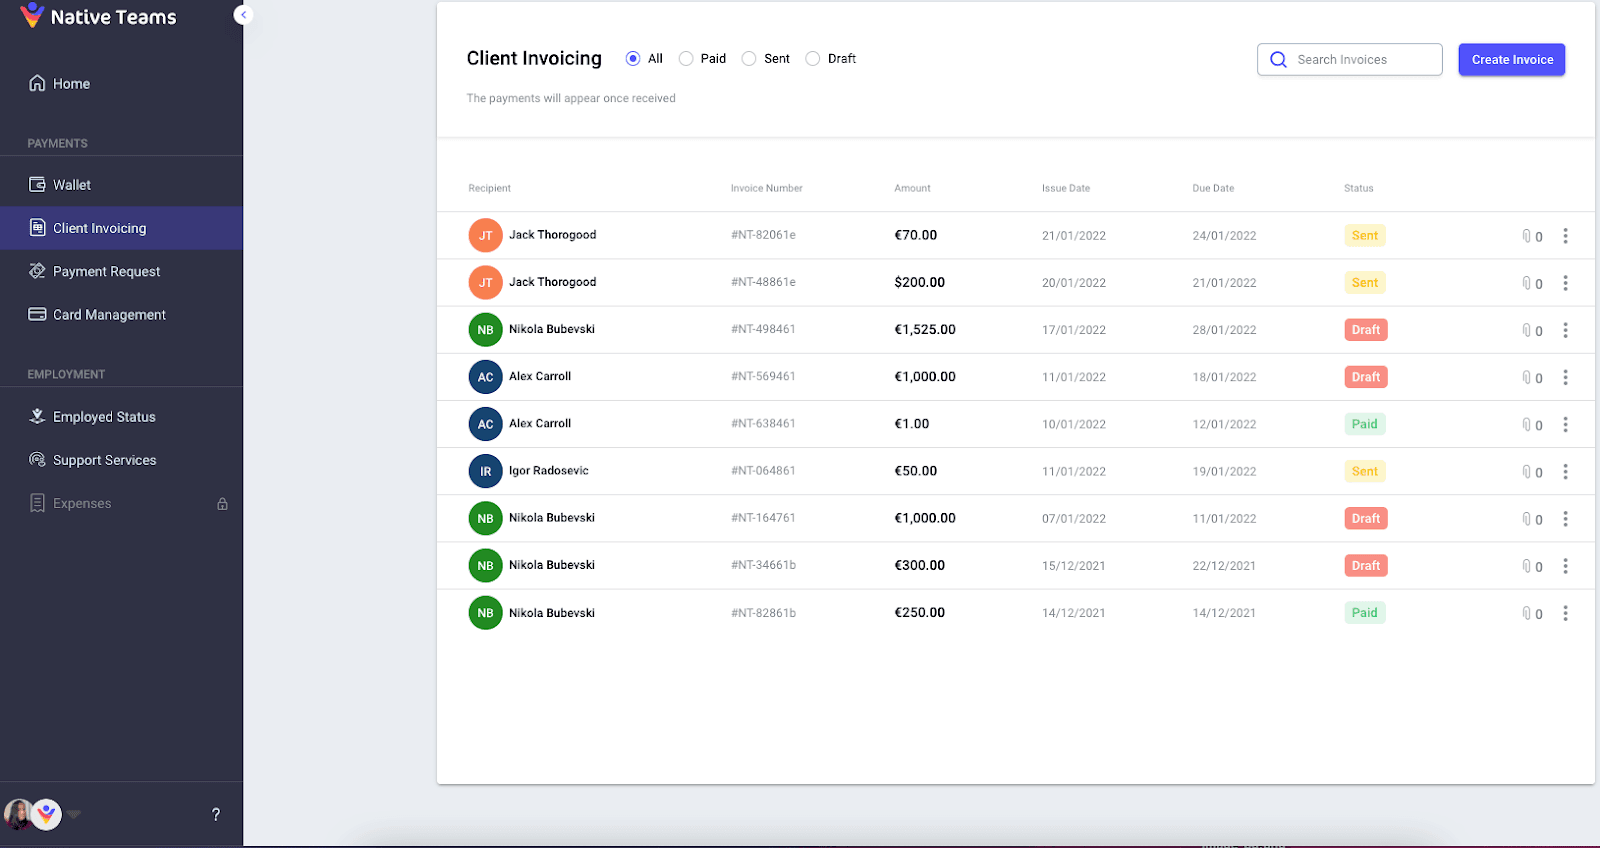Open options menu for invoice #NT-48861e
1600x848 pixels.
coord(1565,283)
